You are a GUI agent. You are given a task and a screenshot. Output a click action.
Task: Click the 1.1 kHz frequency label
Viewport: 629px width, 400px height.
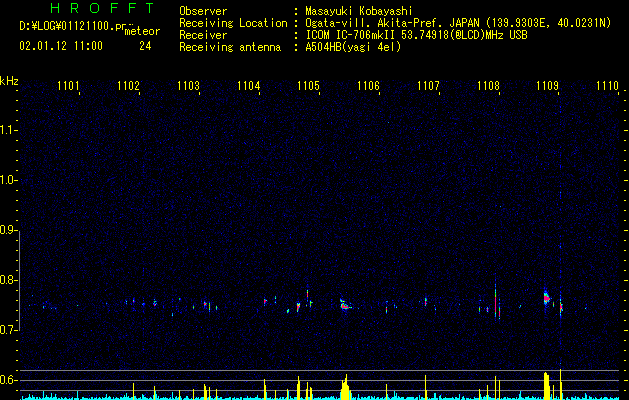click(8, 130)
